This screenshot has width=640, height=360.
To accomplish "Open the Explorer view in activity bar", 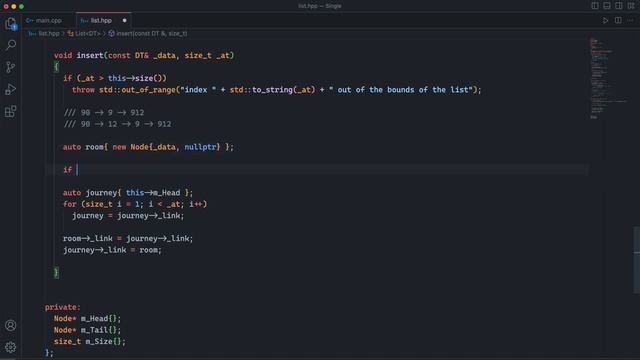I will [x=11, y=24].
